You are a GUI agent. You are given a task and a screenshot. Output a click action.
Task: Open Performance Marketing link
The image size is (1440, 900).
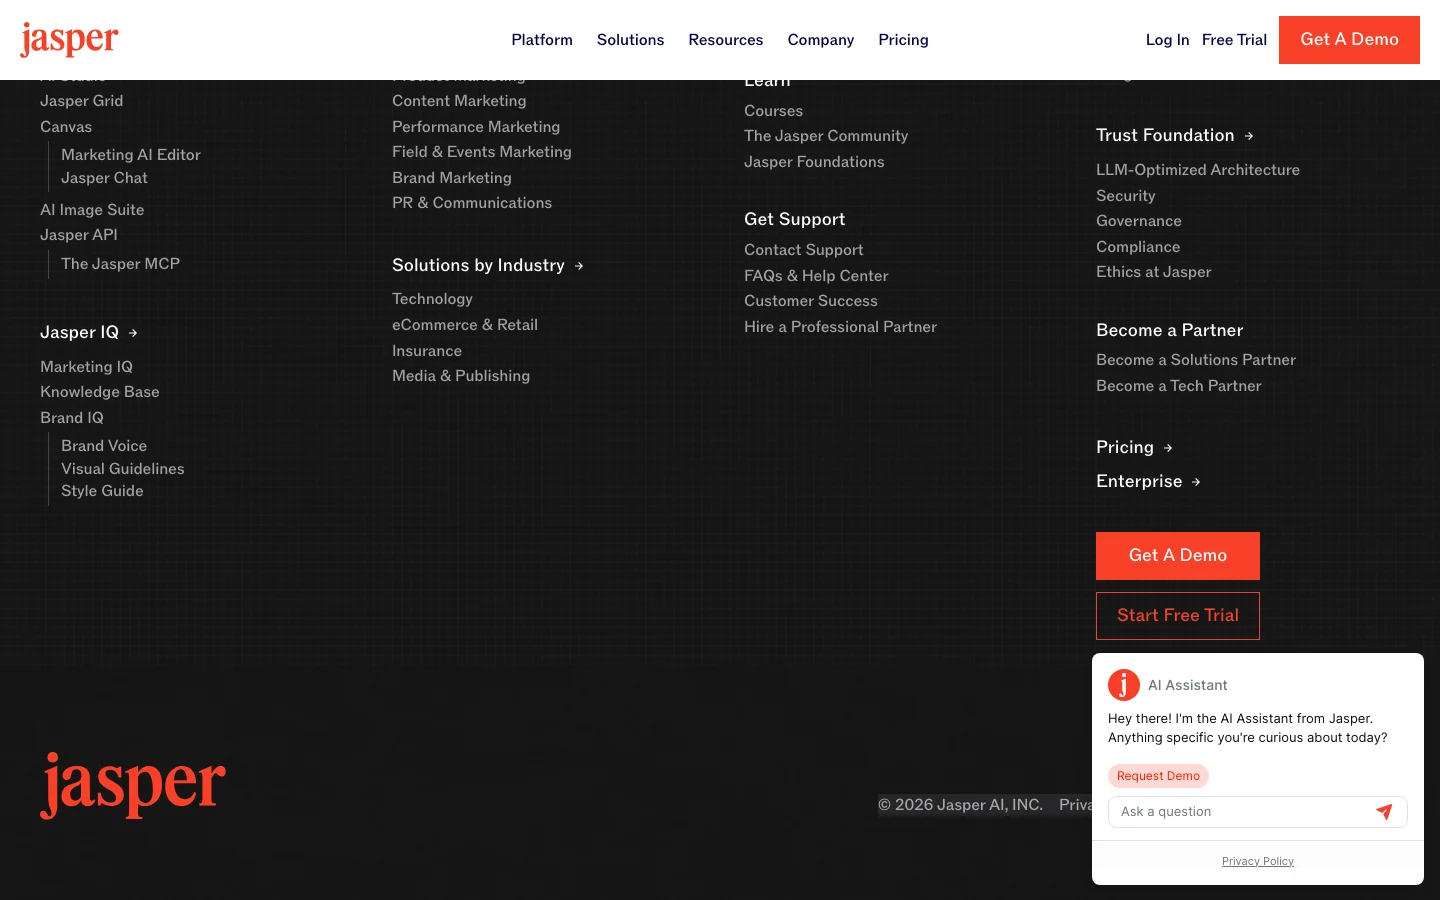(476, 127)
